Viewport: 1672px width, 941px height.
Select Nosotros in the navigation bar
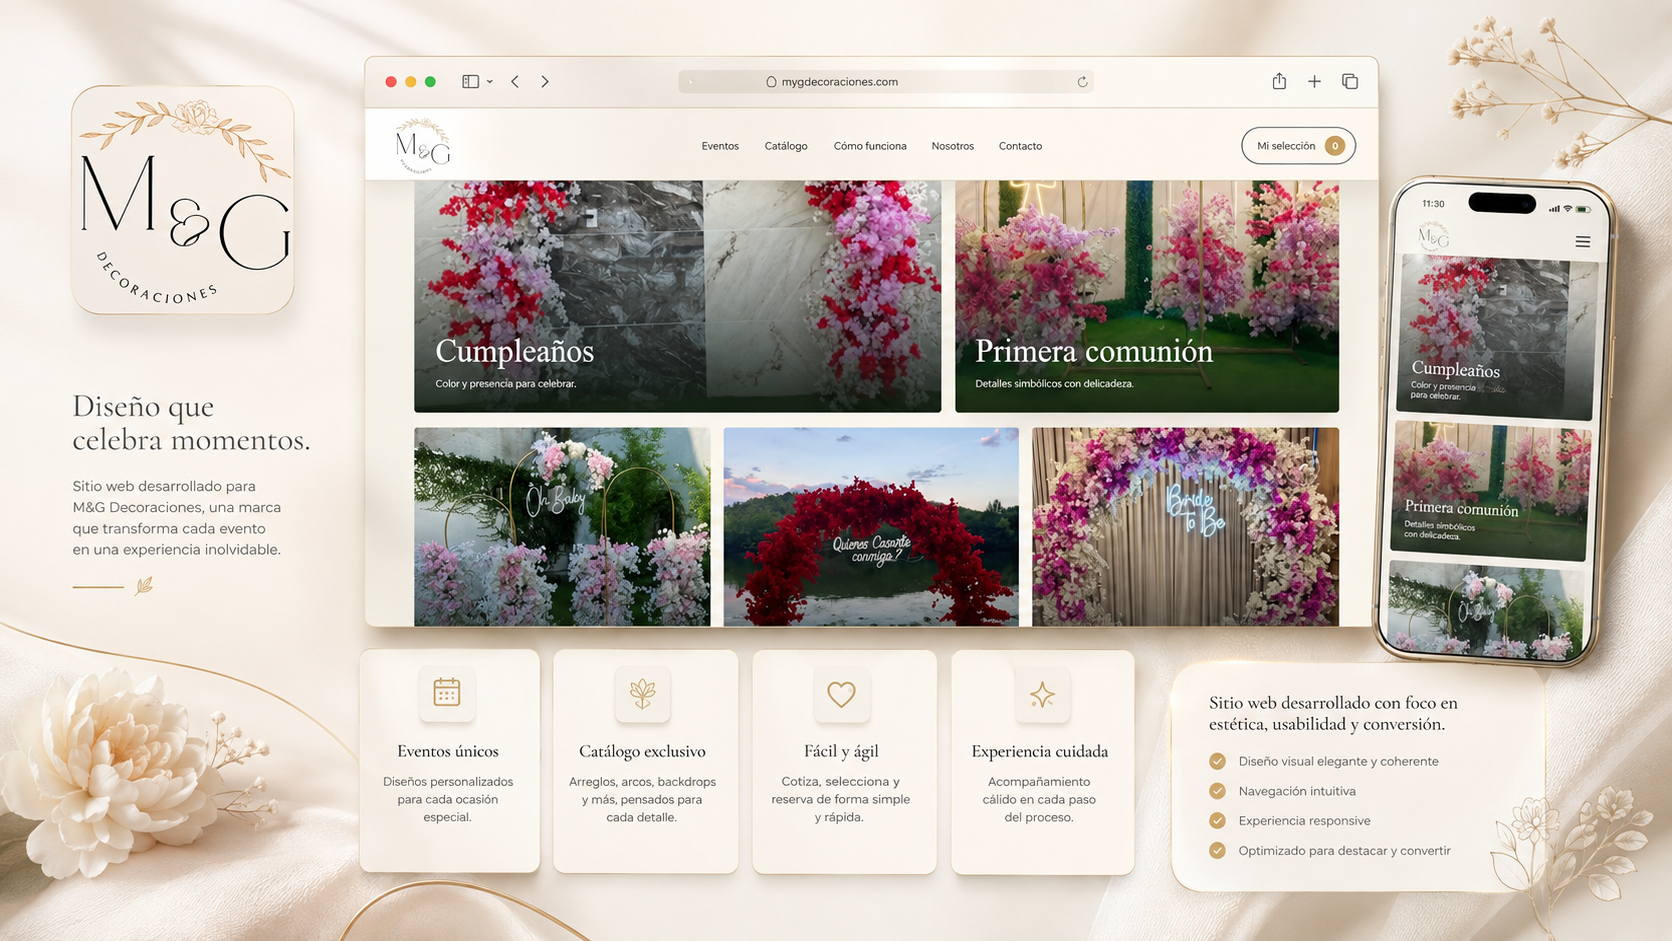953,146
